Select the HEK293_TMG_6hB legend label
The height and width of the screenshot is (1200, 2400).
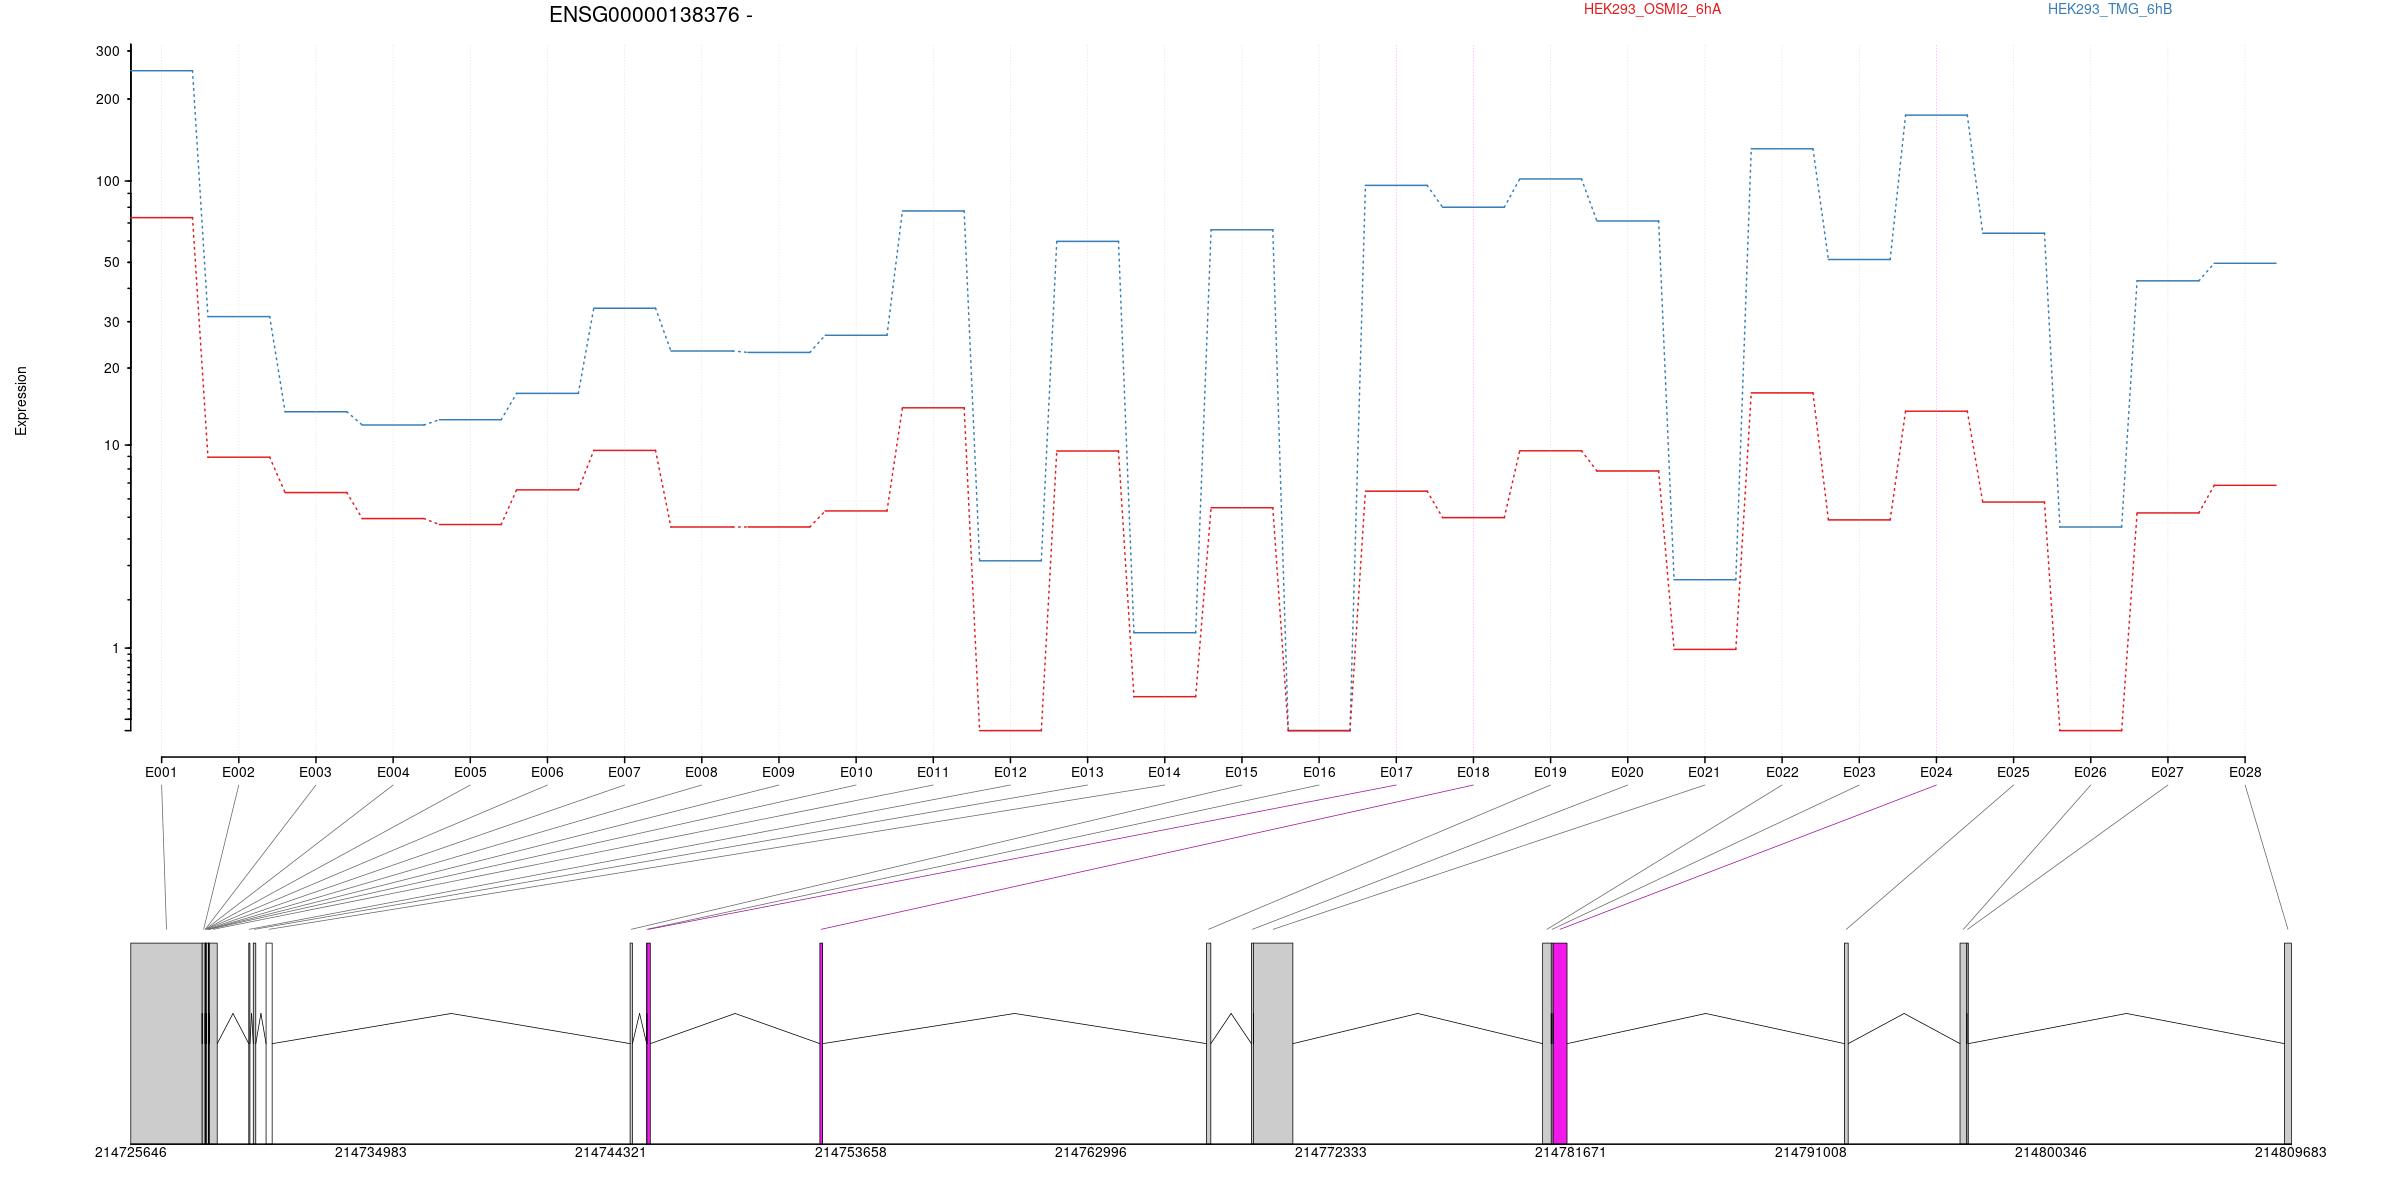pos(2110,9)
